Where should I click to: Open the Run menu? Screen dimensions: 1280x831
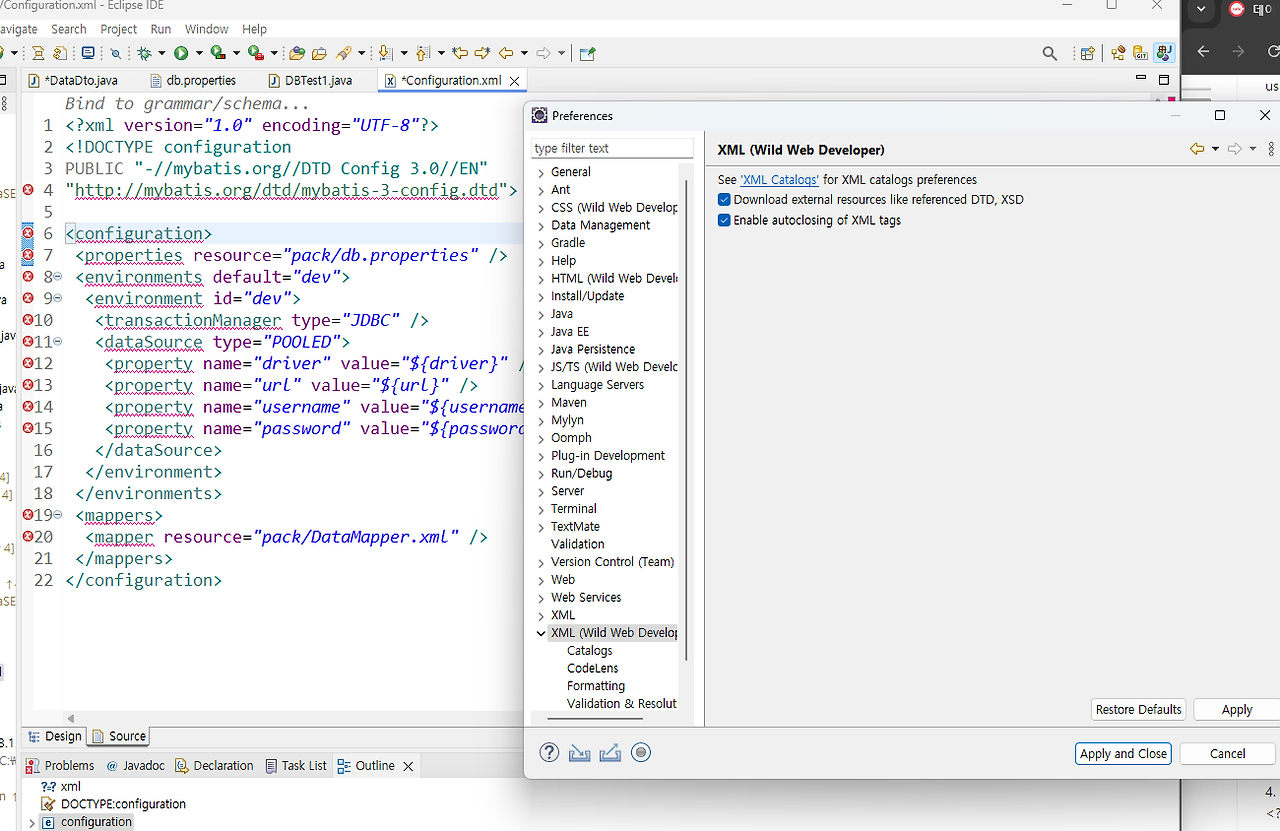[x=161, y=29]
